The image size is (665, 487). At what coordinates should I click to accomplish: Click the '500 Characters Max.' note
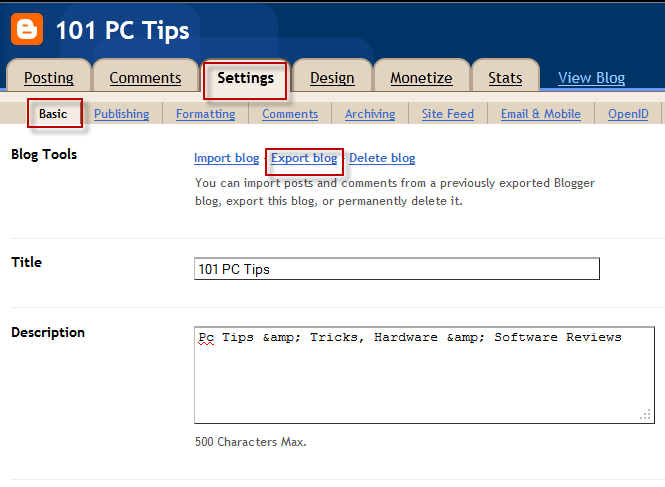[x=251, y=442]
